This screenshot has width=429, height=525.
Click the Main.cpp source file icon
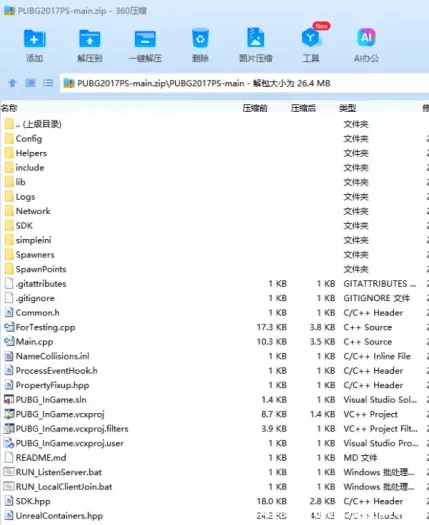(9, 342)
